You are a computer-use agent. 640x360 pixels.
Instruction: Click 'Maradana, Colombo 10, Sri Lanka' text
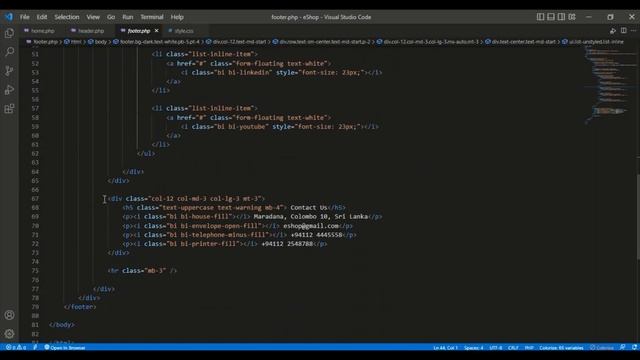[311, 217]
